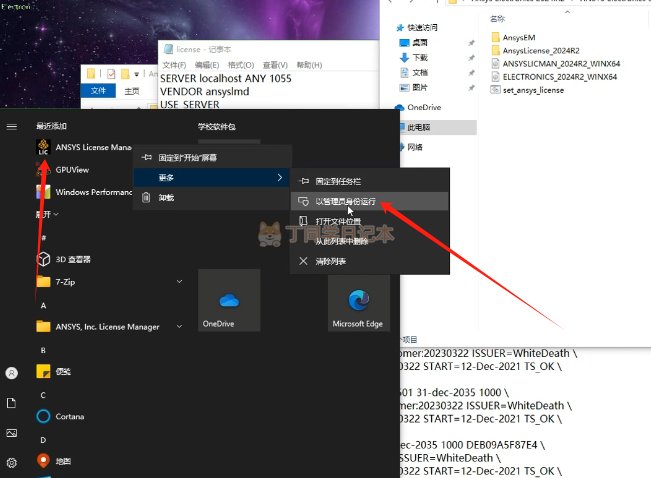Toggle the Start menu hamburger button
This screenshot has width=651, height=478.
pyautogui.click(x=12, y=126)
